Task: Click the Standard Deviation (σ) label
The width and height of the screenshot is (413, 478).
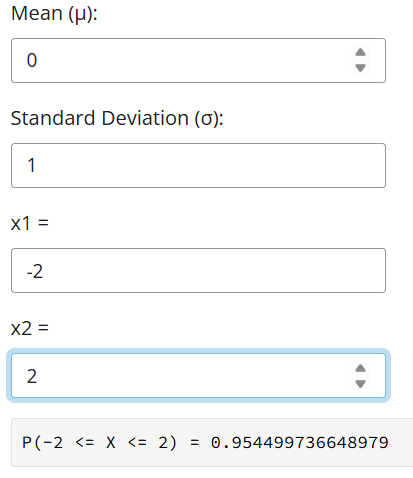Action: [x=117, y=118]
